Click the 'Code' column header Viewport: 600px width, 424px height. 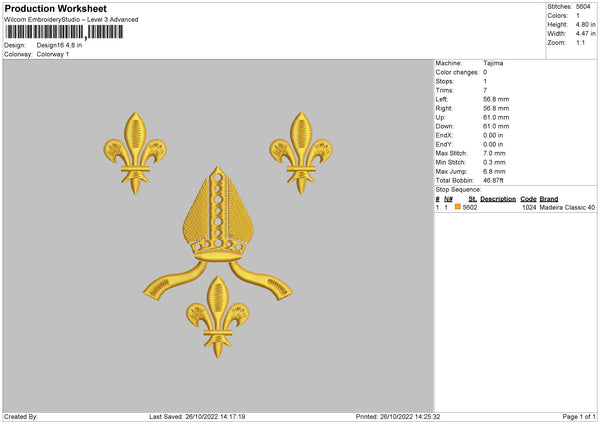[528, 199]
